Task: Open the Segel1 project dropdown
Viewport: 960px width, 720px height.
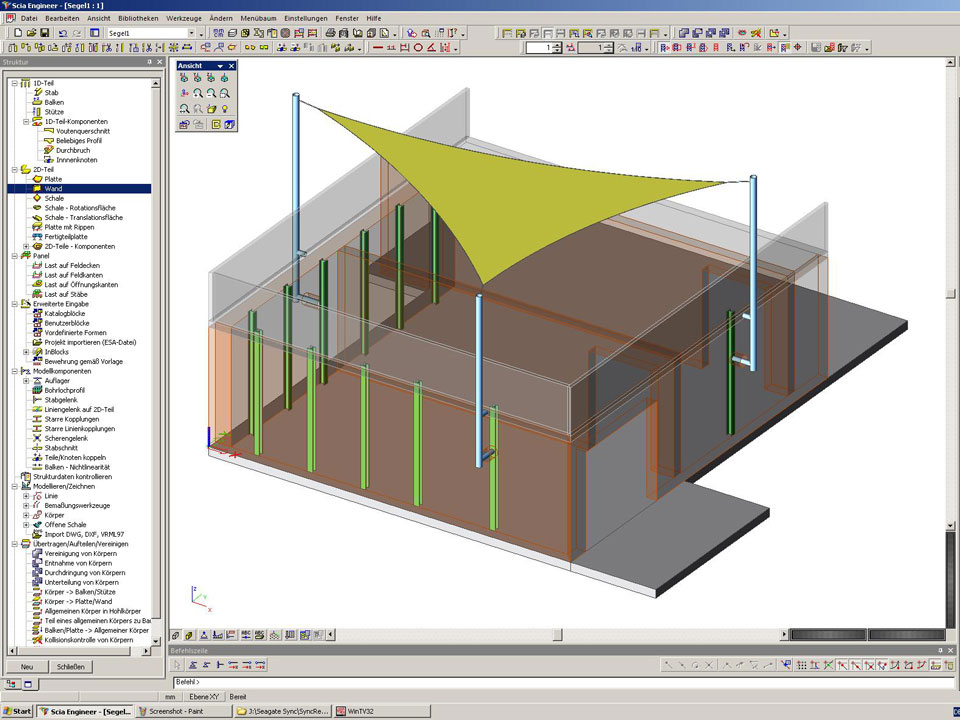Action: coord(192,33)
